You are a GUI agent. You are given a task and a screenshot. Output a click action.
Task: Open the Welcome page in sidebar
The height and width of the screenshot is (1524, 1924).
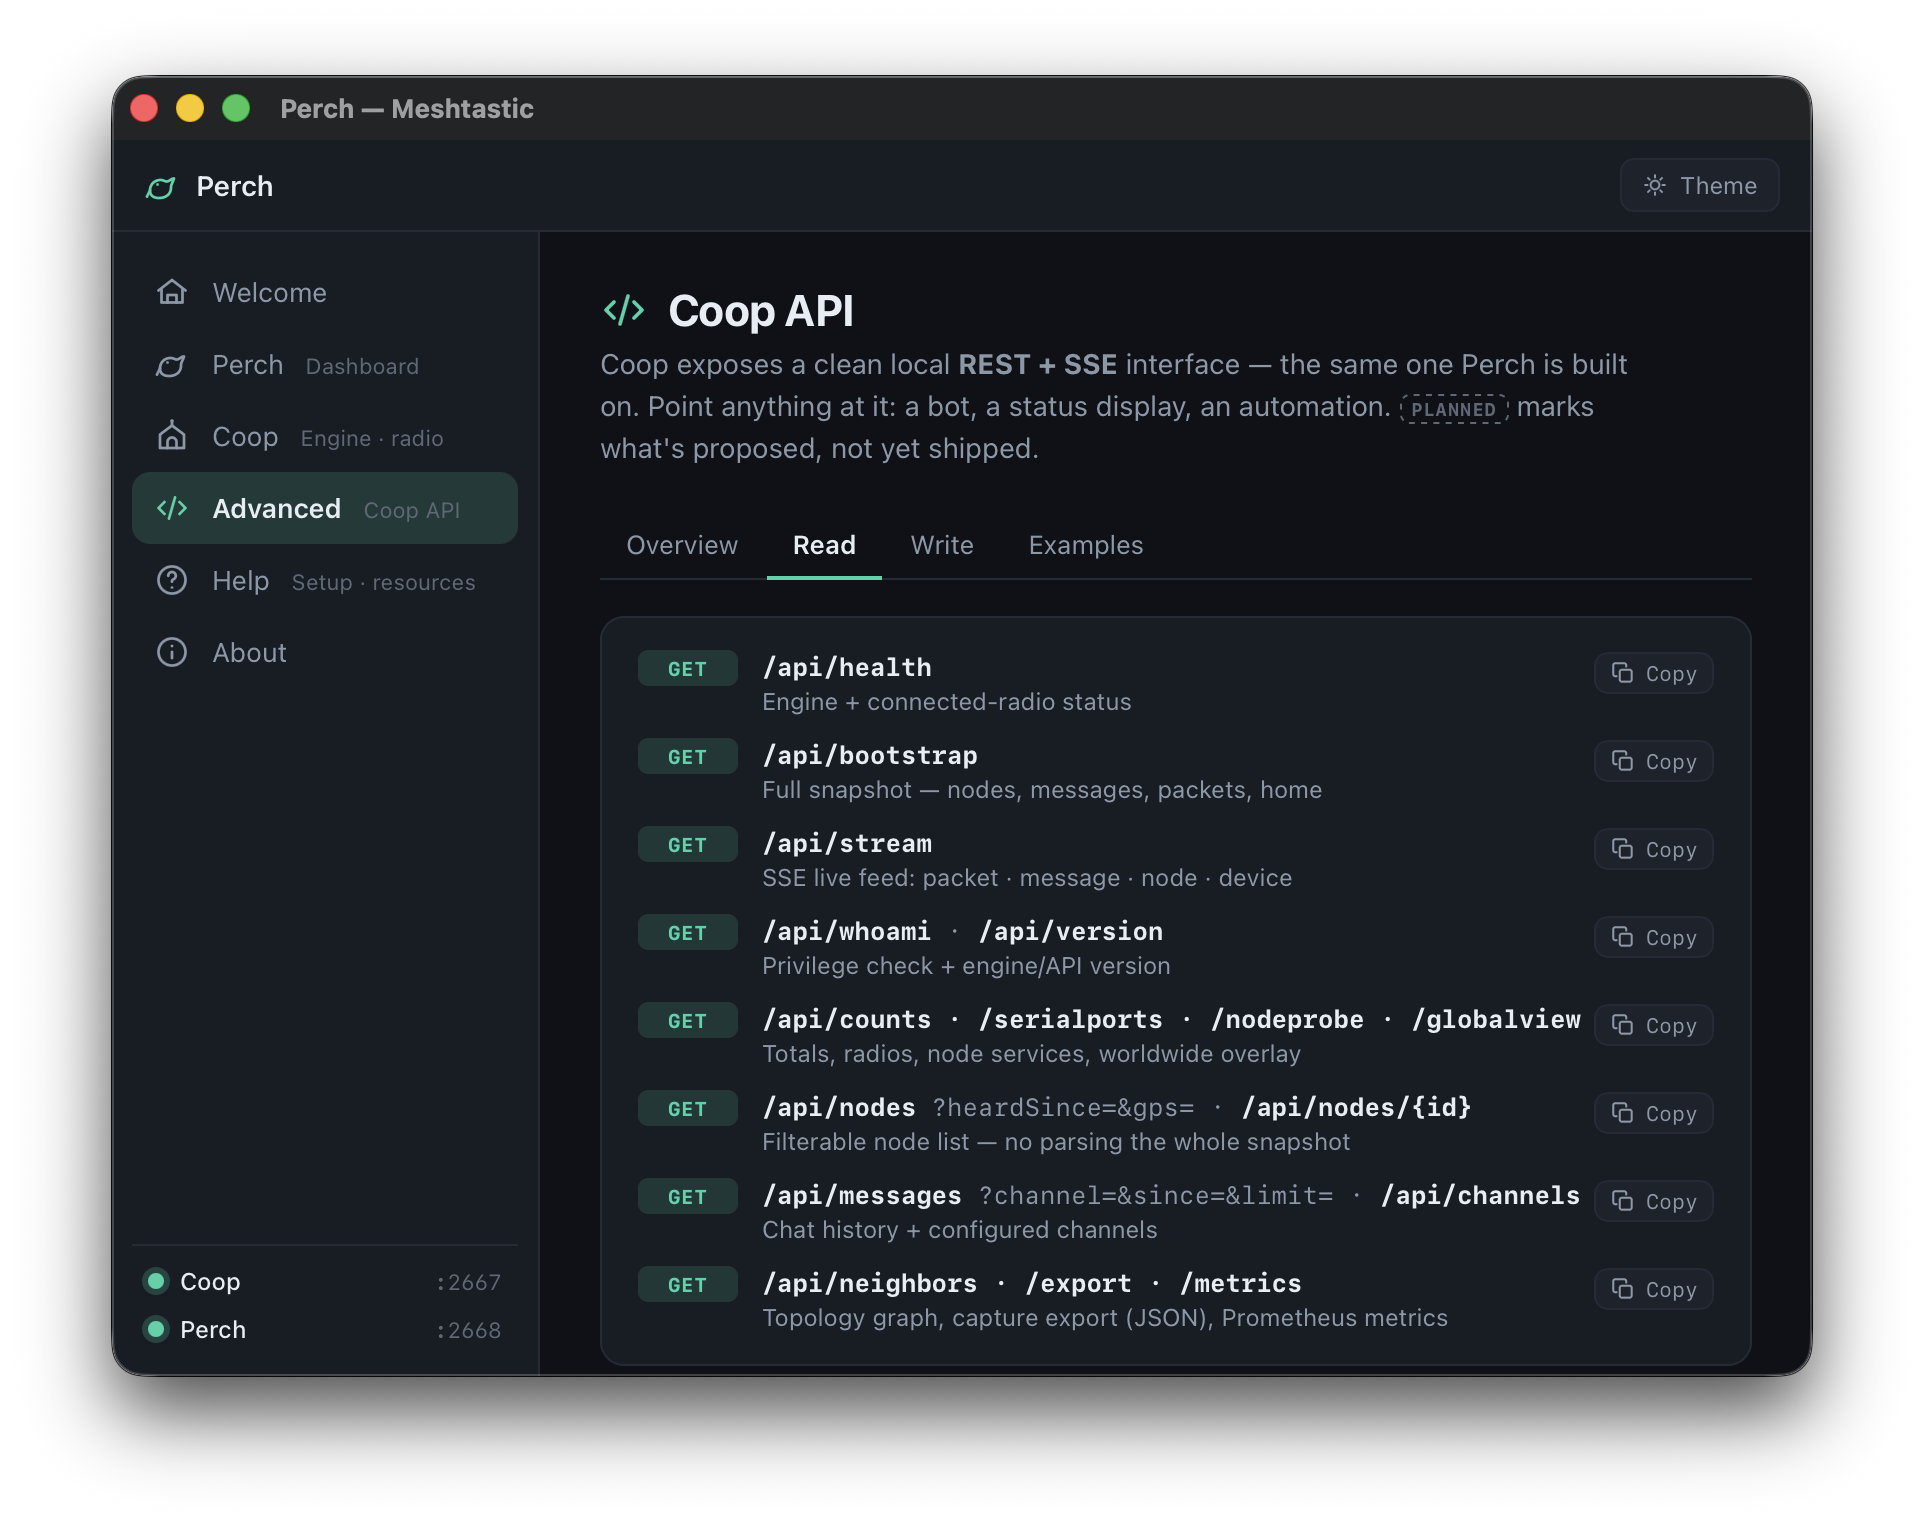[x=325, y=292]
